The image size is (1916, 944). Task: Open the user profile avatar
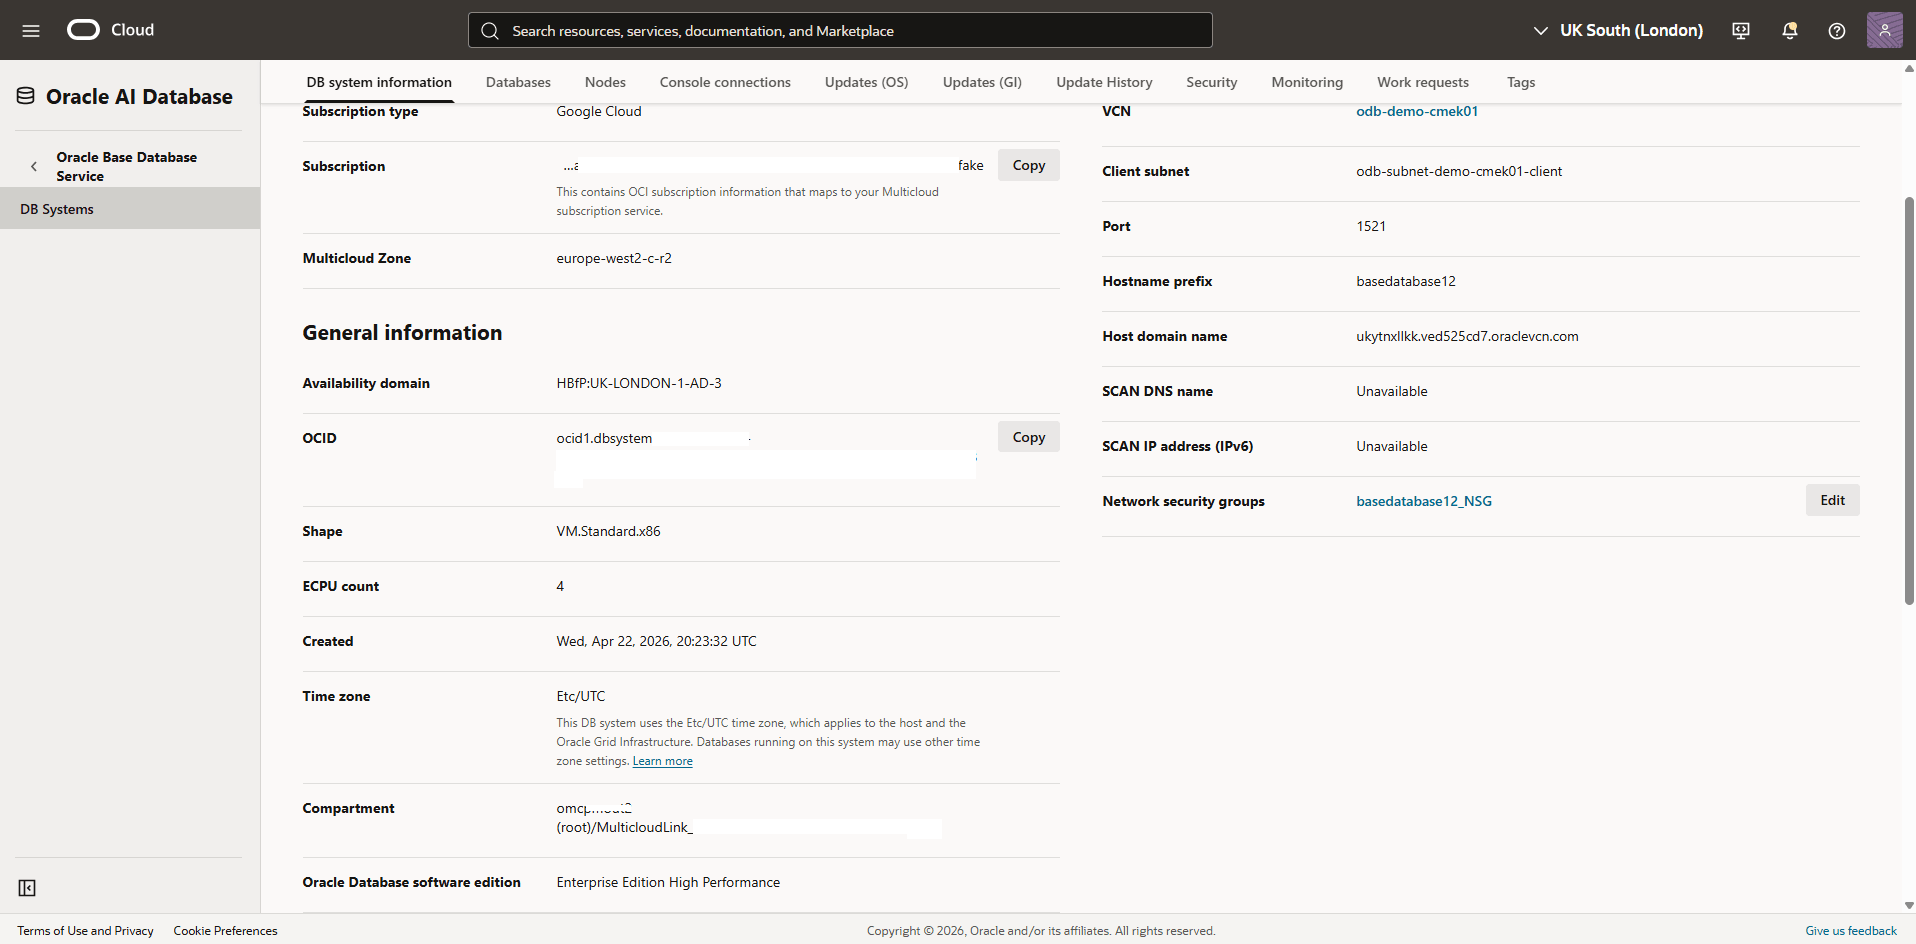click(x=1884, y=30)
